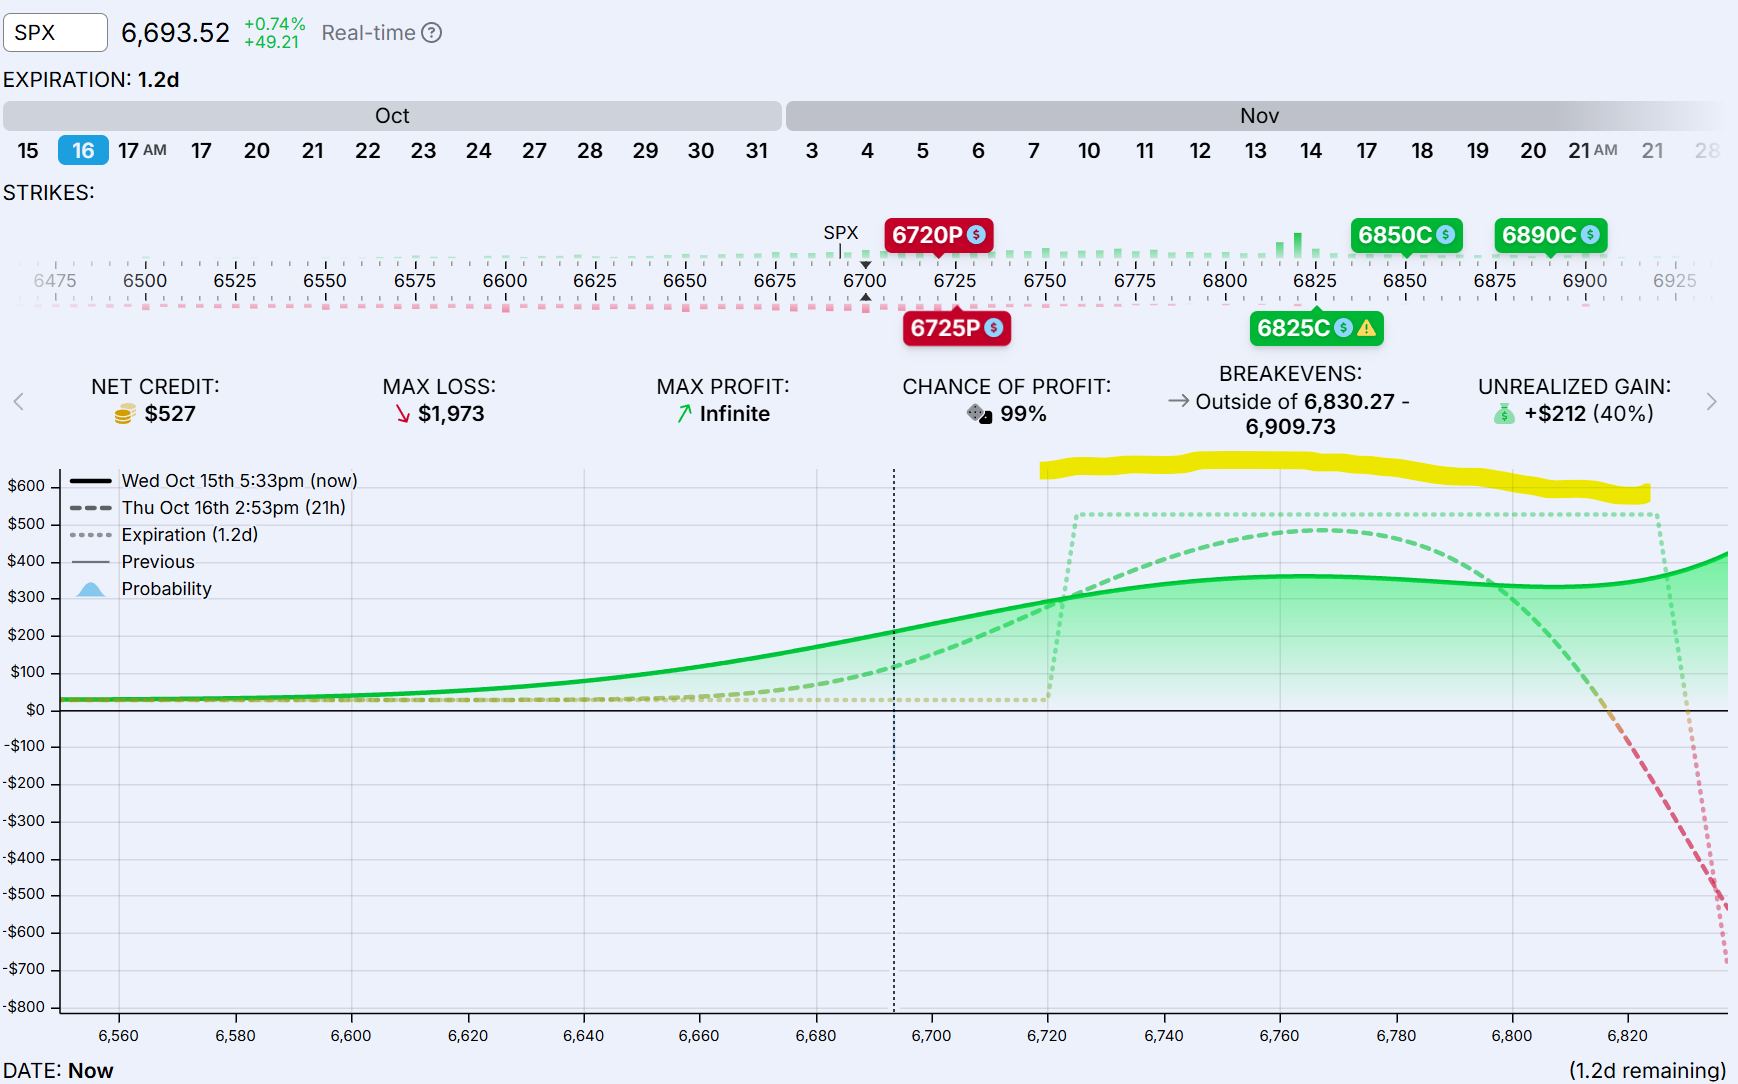Click the dice icon under Chance of Profit
Viewport: 1738px width, 1084px height.
coord(979,414)
